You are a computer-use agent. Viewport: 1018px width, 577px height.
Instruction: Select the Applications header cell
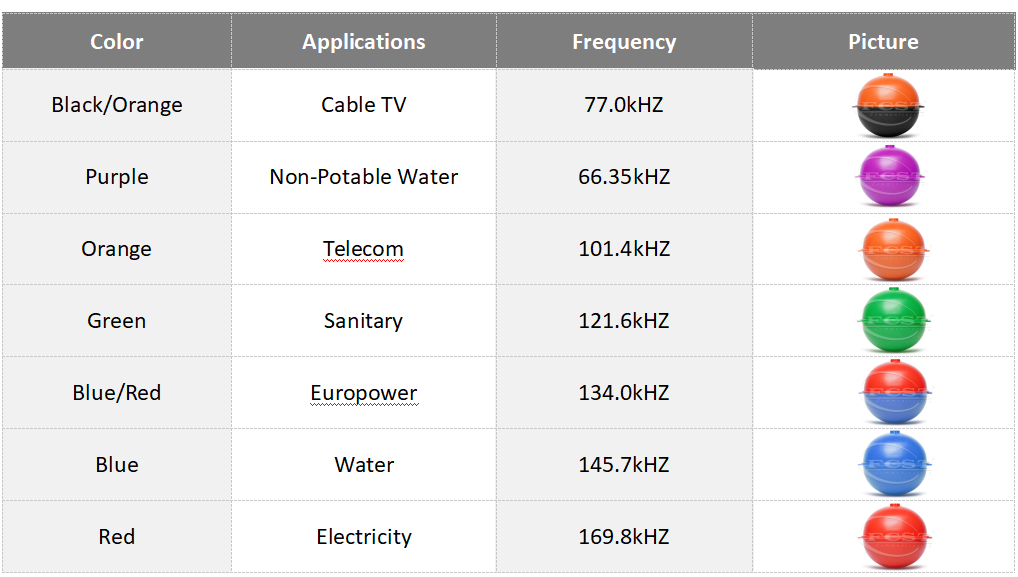364,42
